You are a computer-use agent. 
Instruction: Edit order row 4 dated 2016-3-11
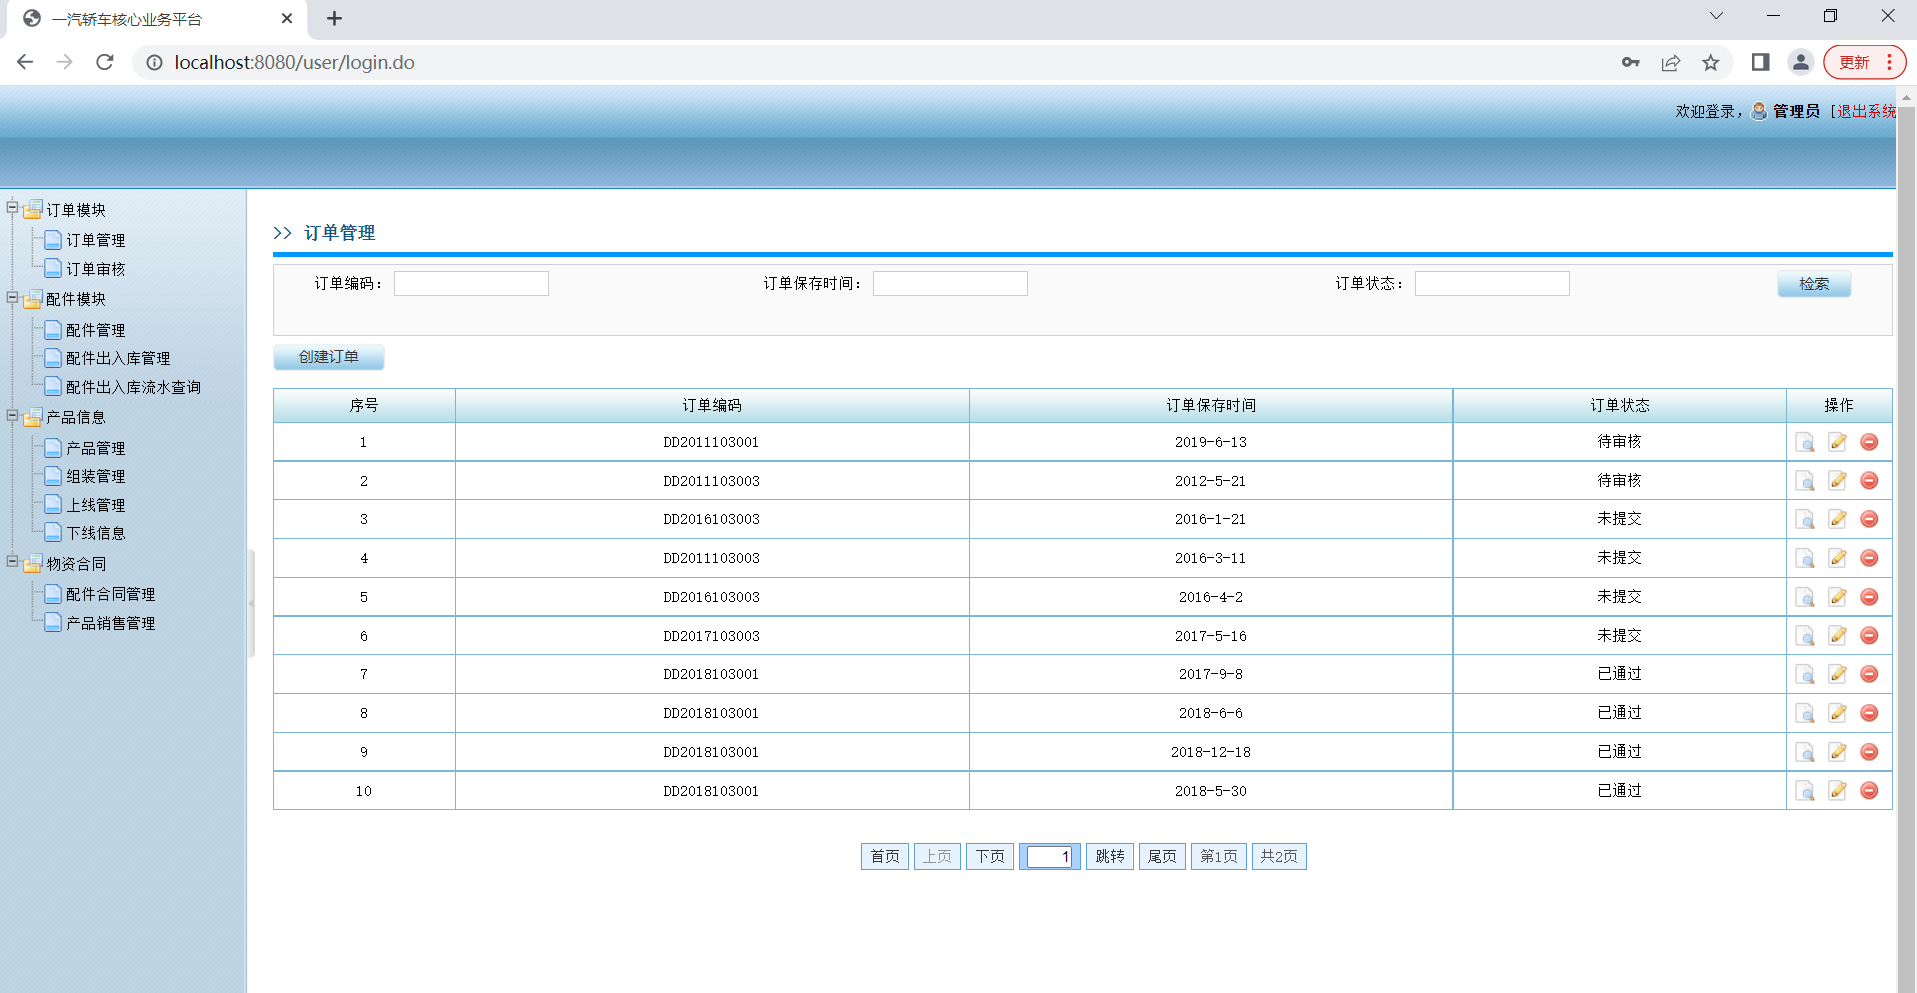click(1838, 558)
